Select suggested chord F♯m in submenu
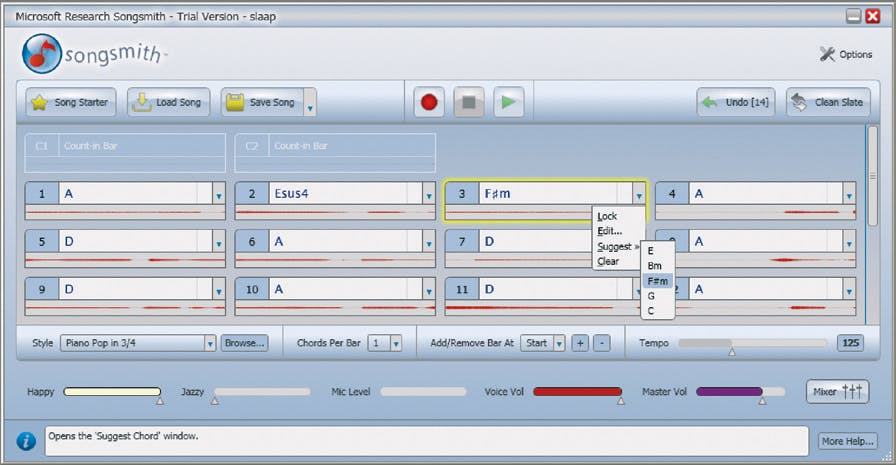 tap(658, 281)
